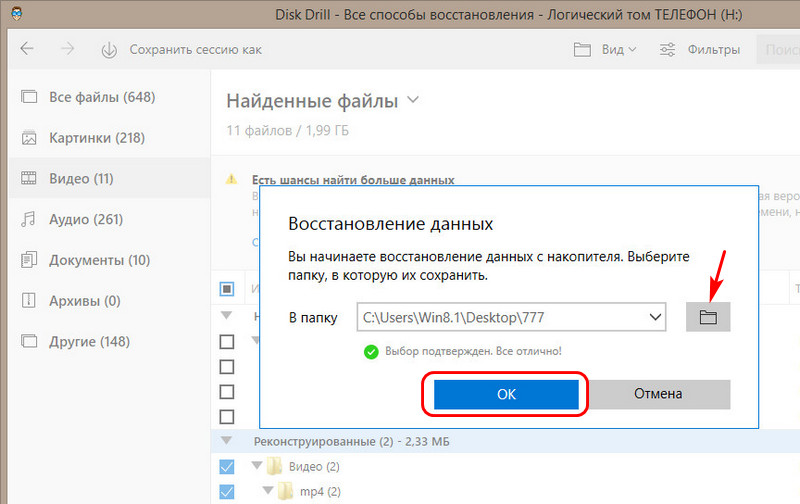This screenshot has width=800, height=504.
Task: Click the 'mp4 (2)' folder icon
Action: coord(286,491)
